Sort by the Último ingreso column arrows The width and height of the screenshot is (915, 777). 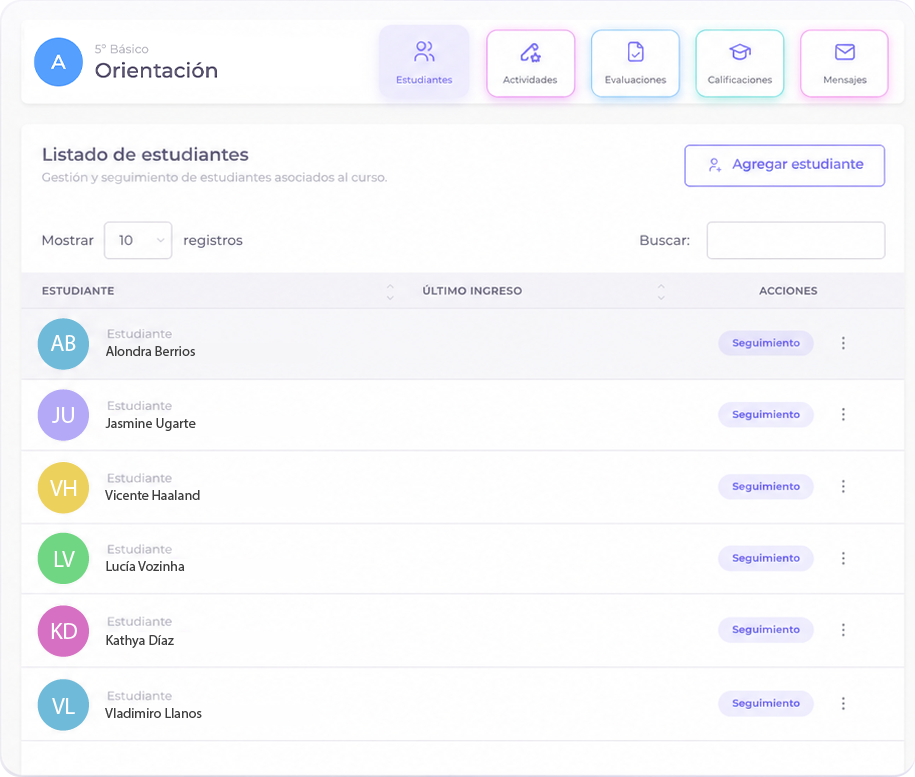pos(661,291)
